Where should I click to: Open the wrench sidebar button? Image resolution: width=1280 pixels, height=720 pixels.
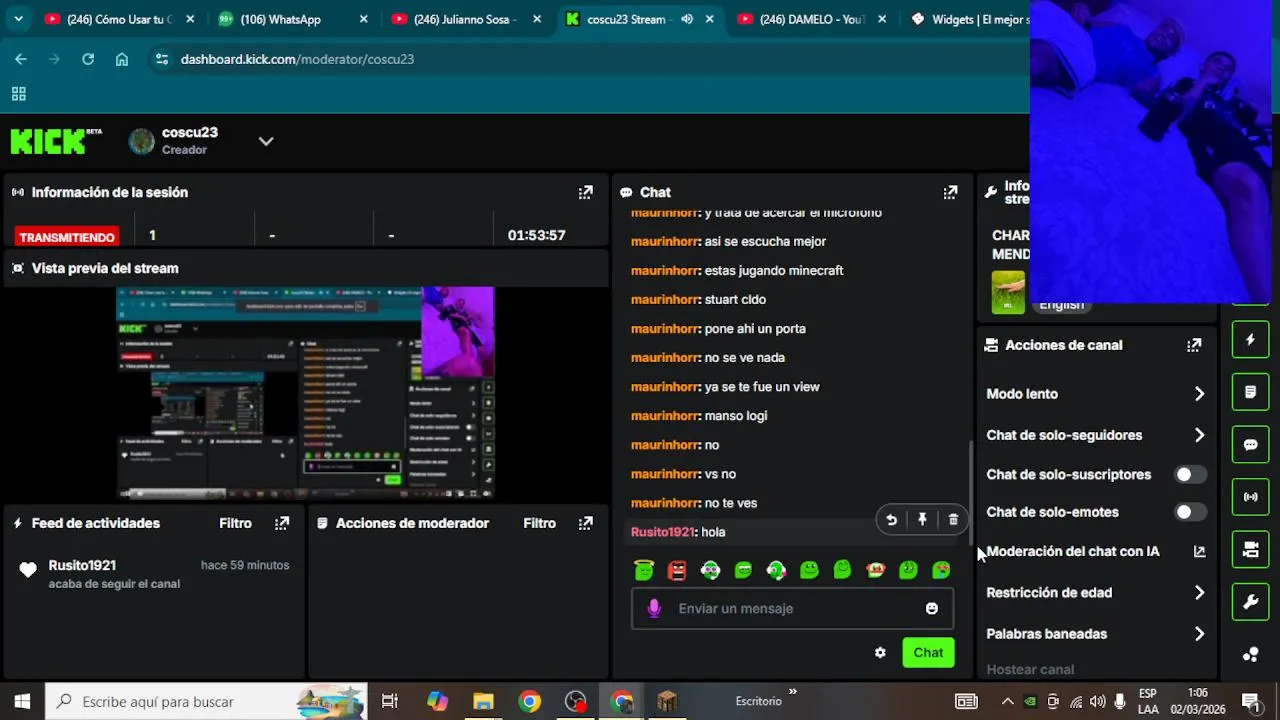(1250, 602)
